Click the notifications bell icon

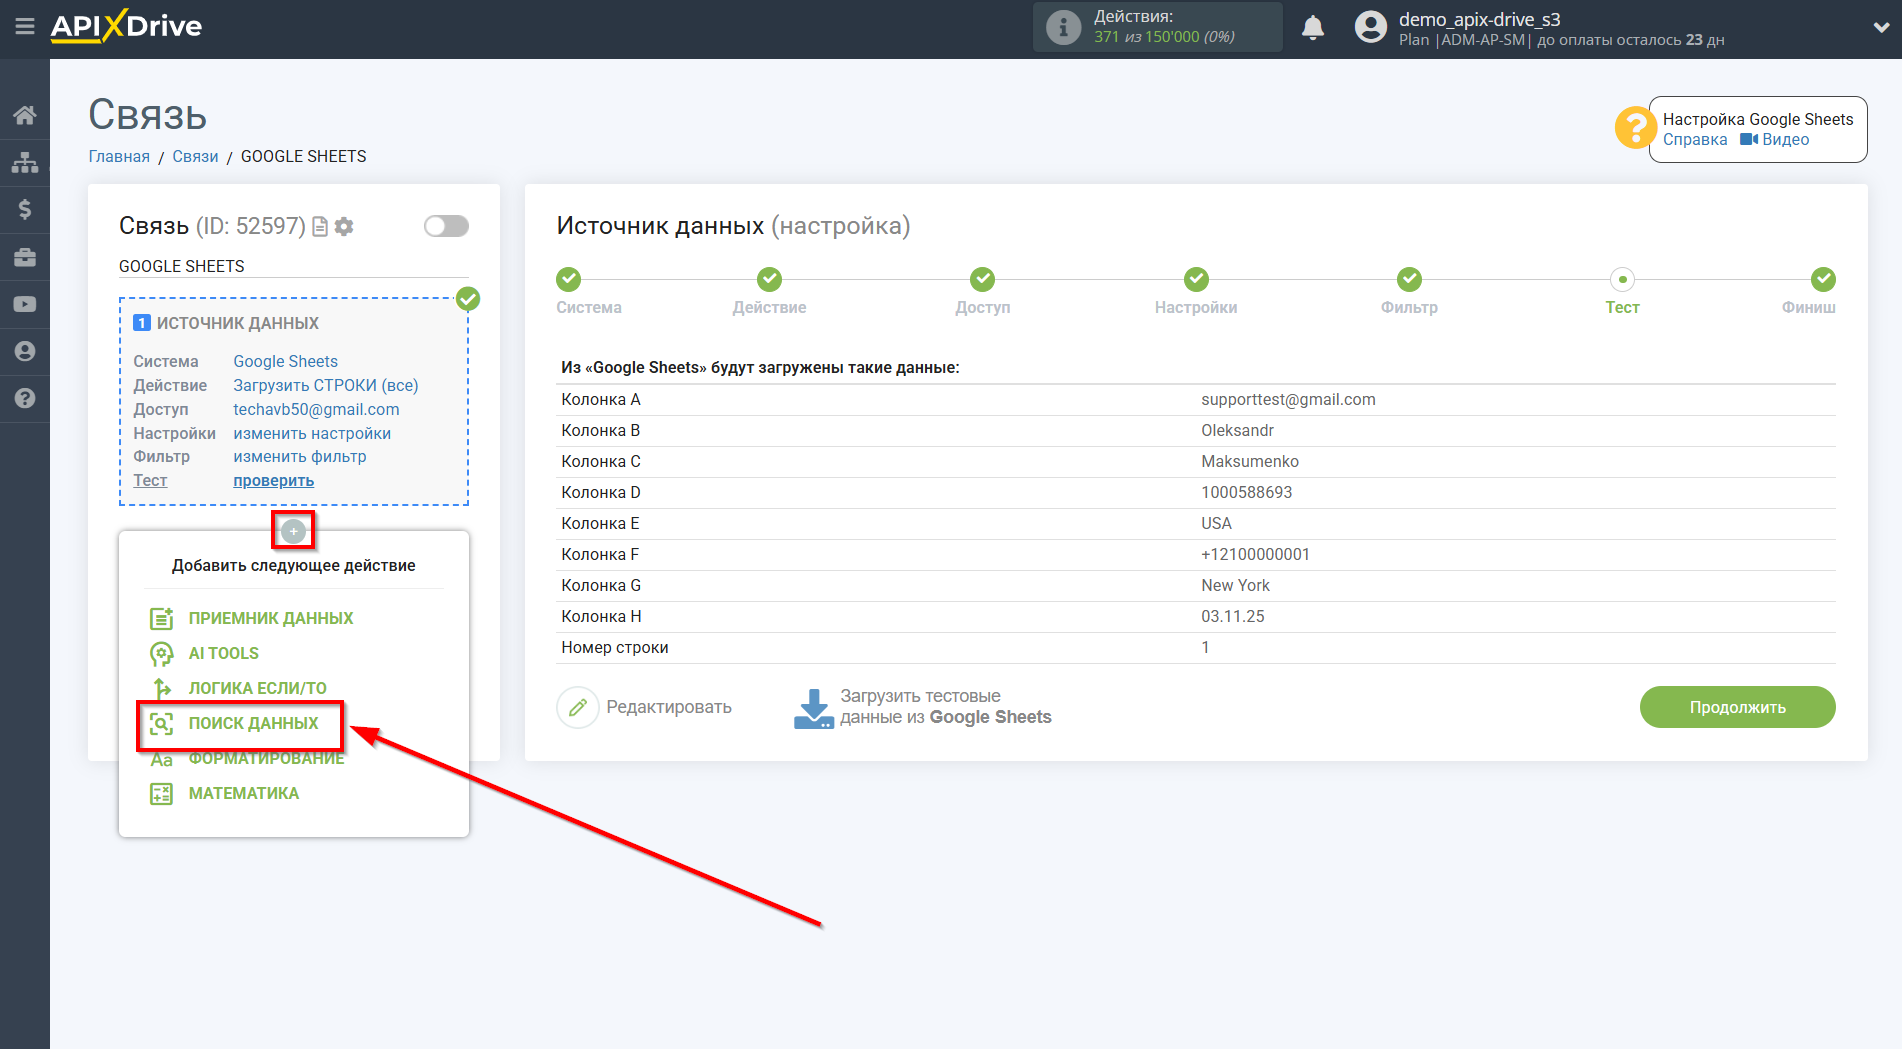click(1312, 28)
